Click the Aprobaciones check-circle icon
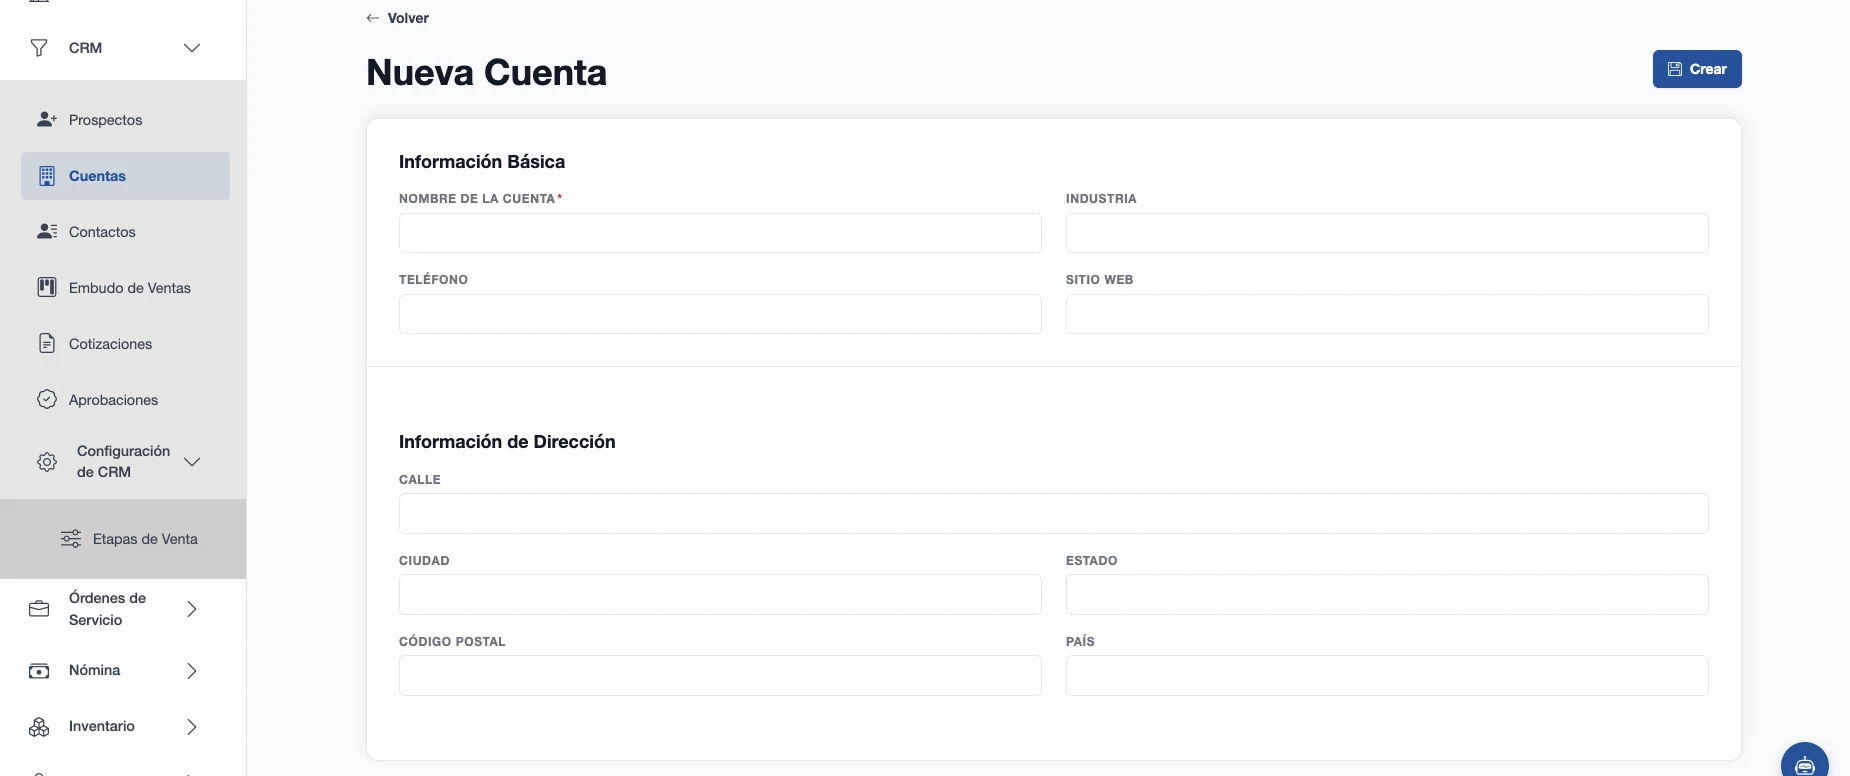1850x776 pixels. [47, 400]
